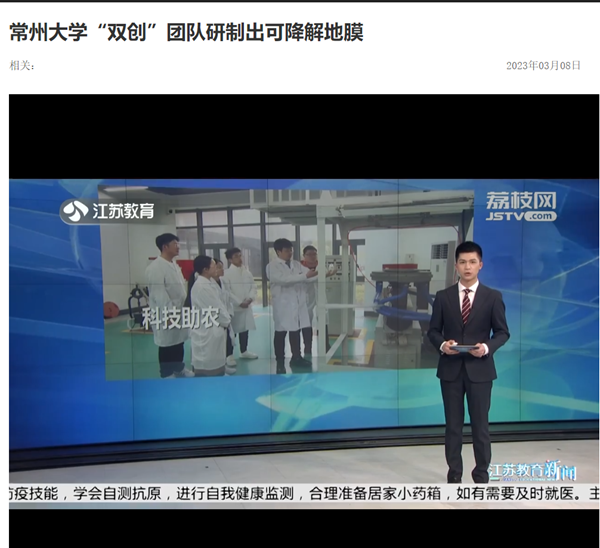Click the anchor's red striped tie
The image size is (600, 548).
(x=466, y=305)
